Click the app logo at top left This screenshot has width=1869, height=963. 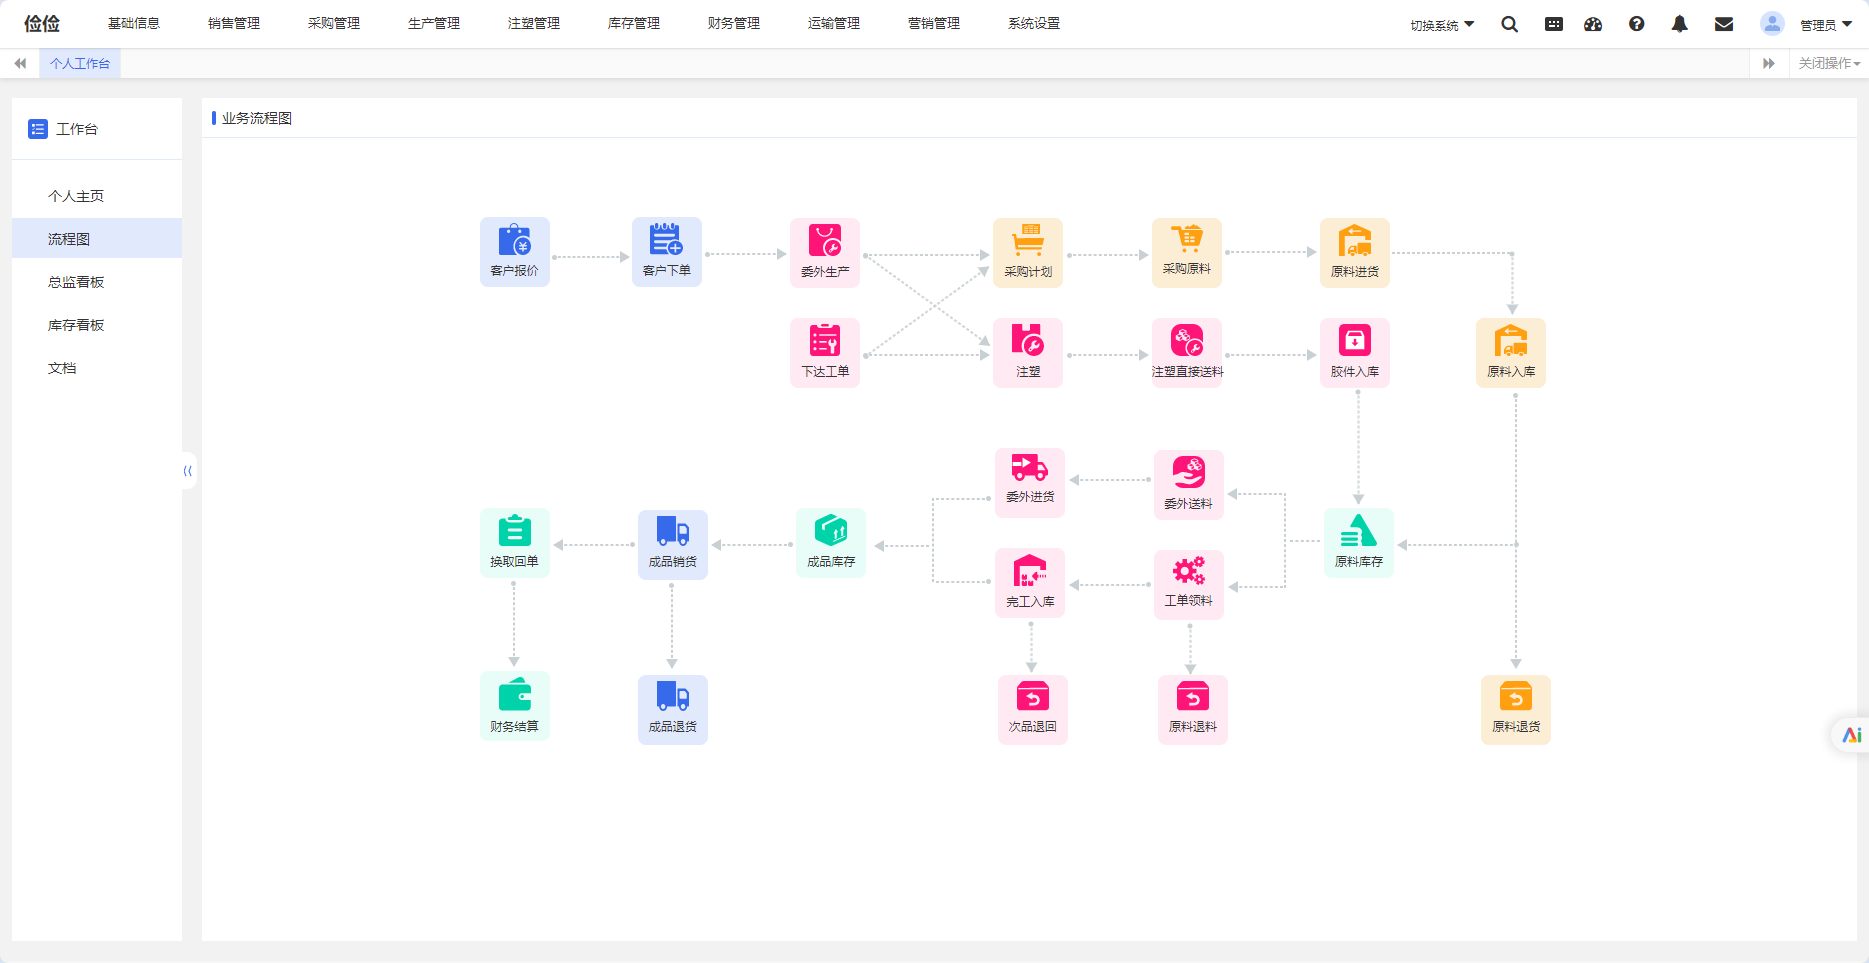42,23
